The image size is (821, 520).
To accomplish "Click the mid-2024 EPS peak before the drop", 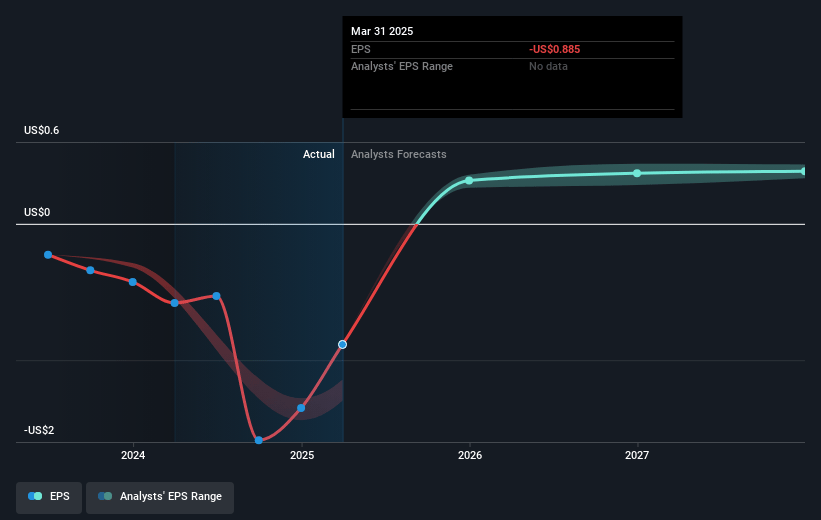I will click(217, 295).
